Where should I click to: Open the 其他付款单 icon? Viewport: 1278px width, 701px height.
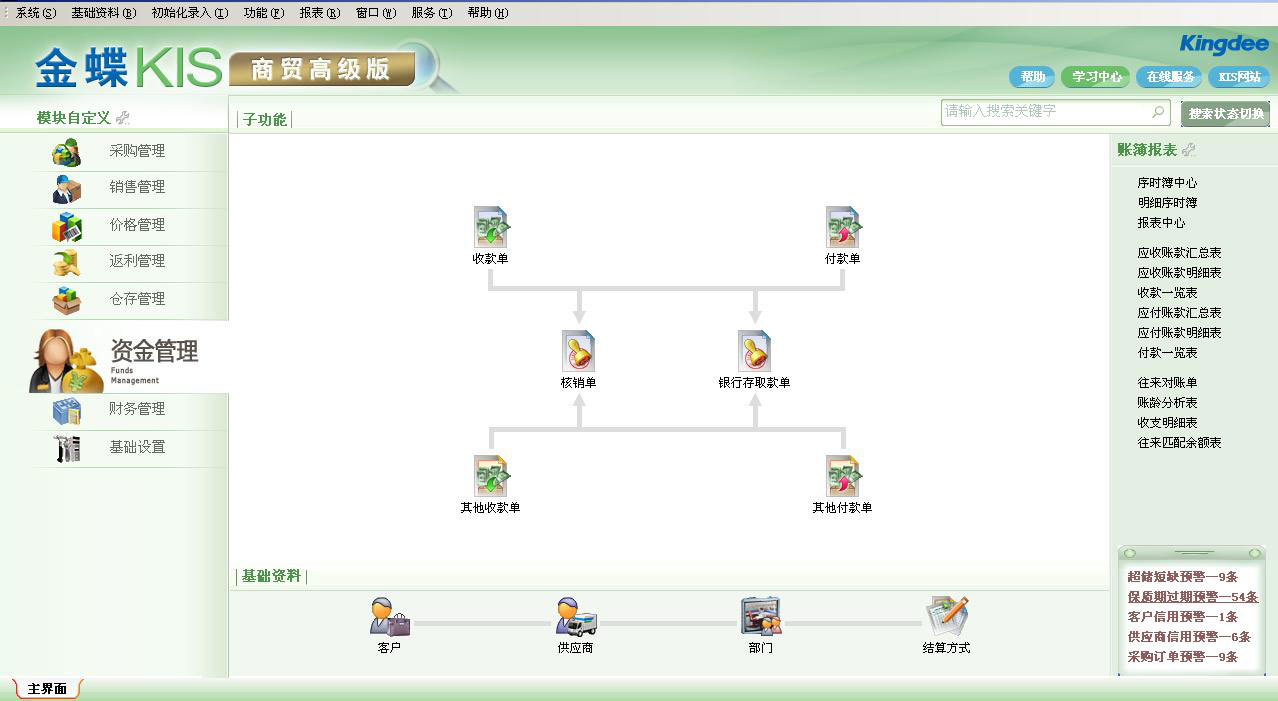pyautogui.click(x=843, y=476)
